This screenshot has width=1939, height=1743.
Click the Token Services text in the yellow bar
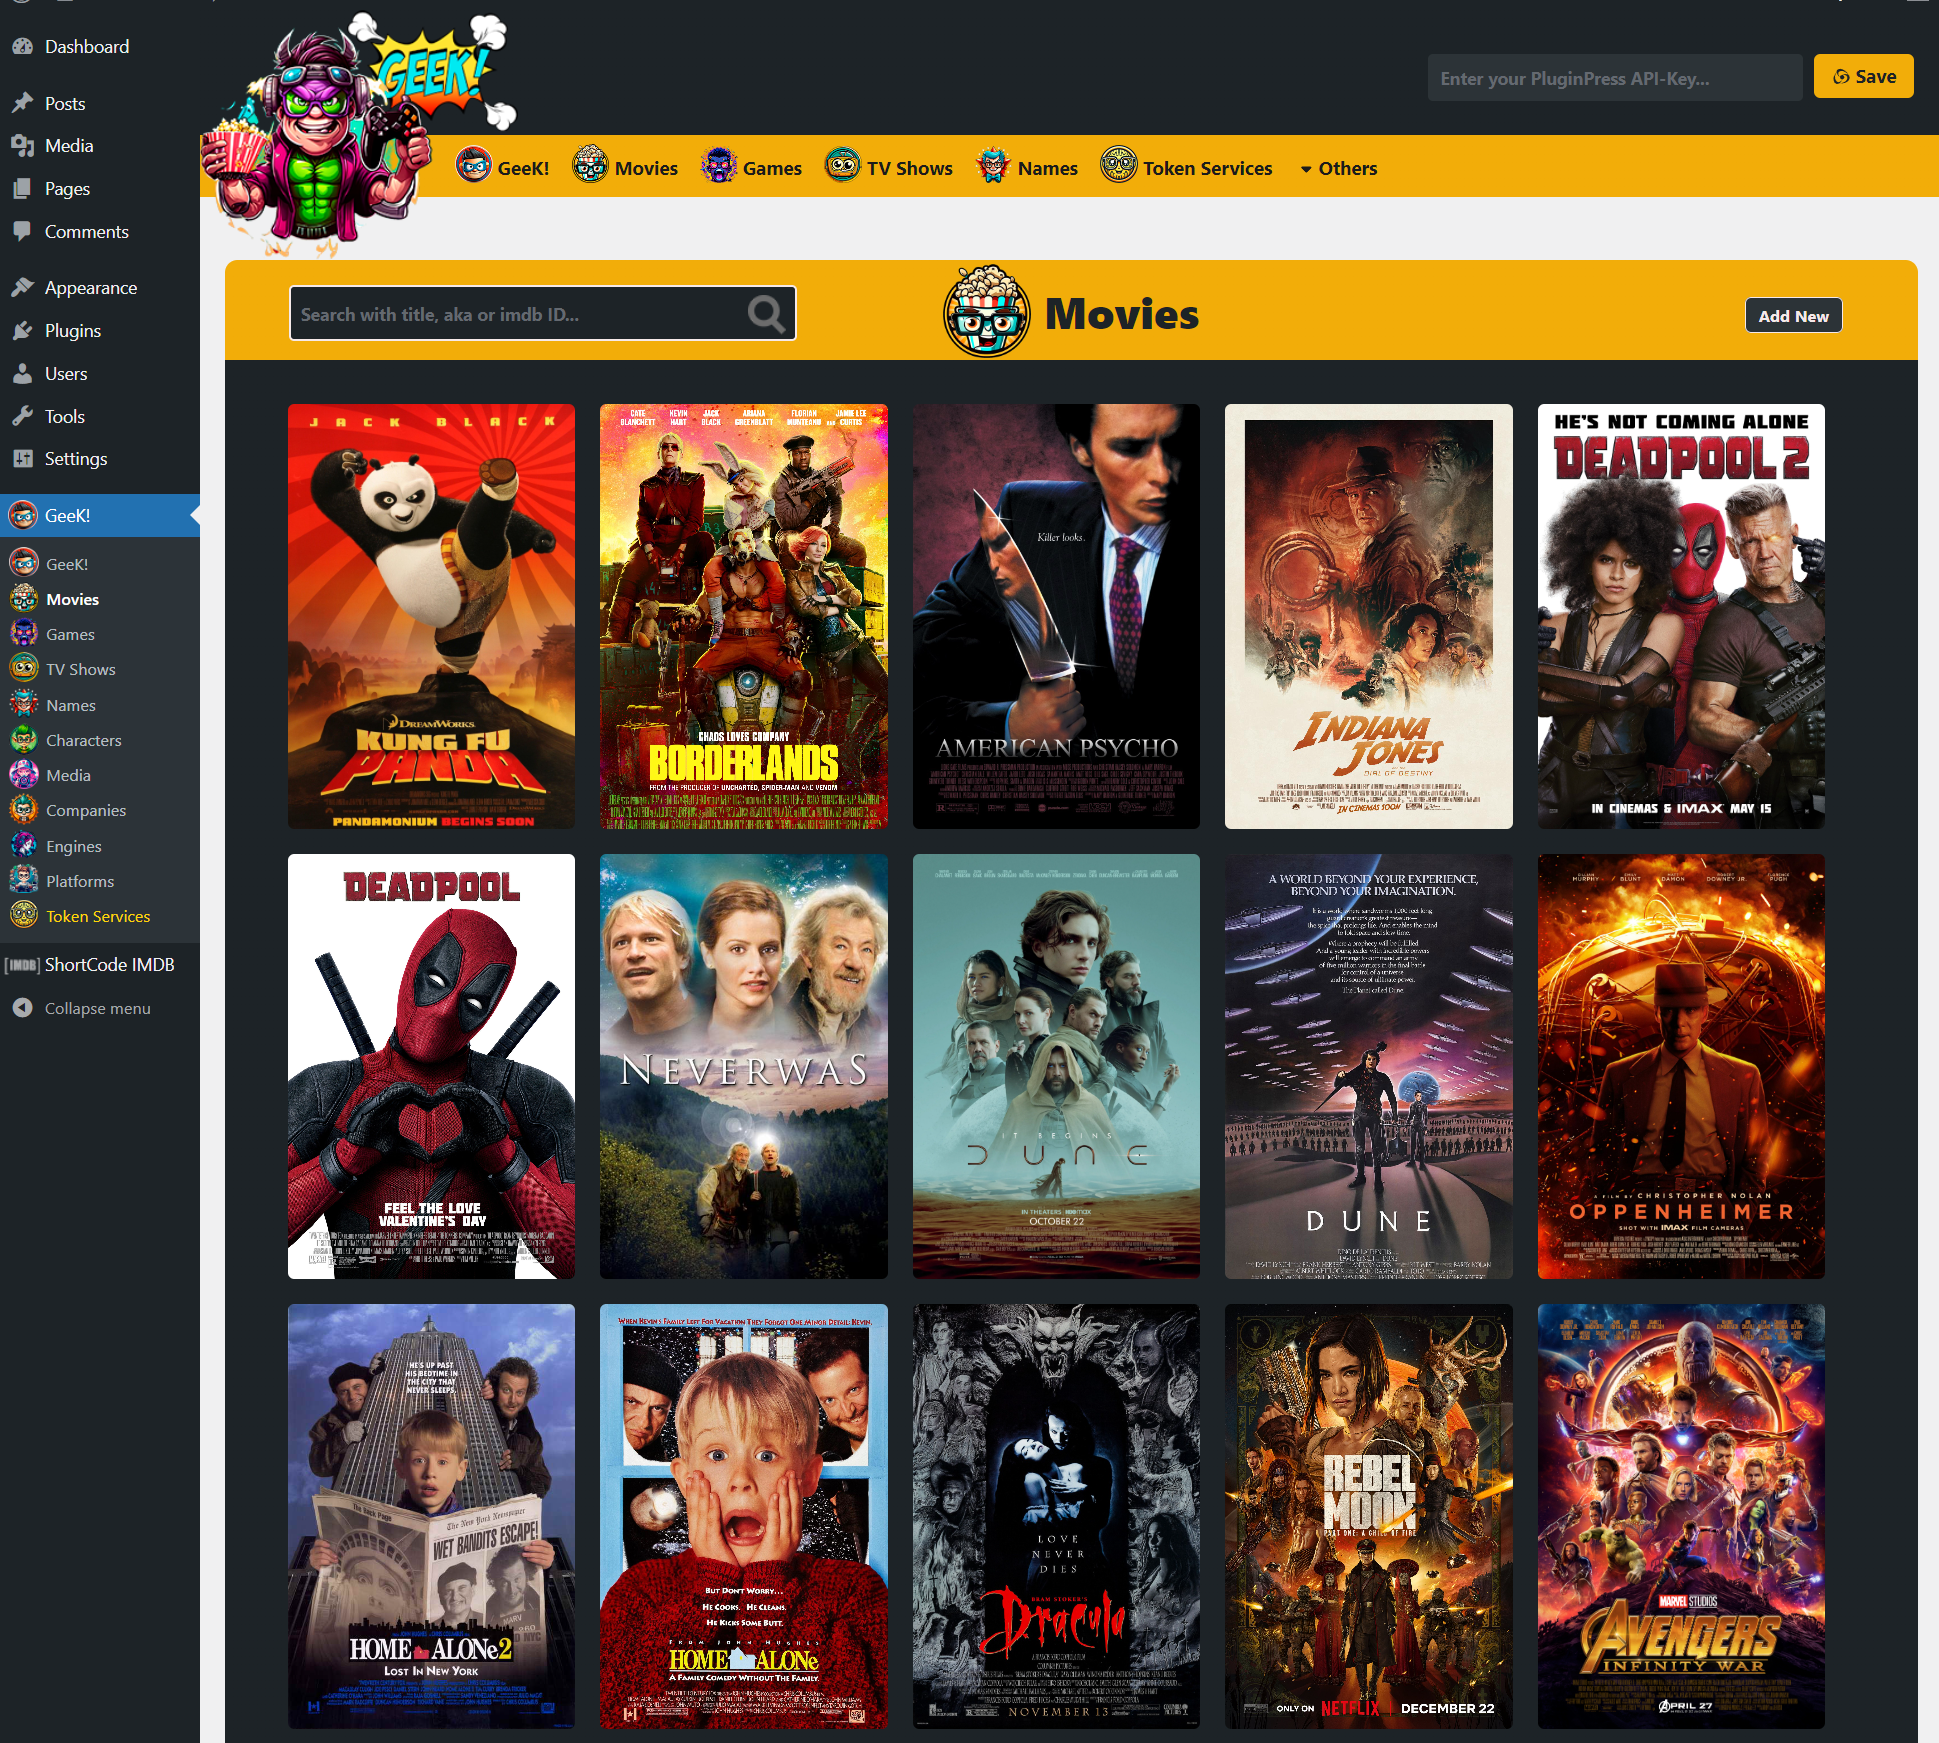point(1208,169)
